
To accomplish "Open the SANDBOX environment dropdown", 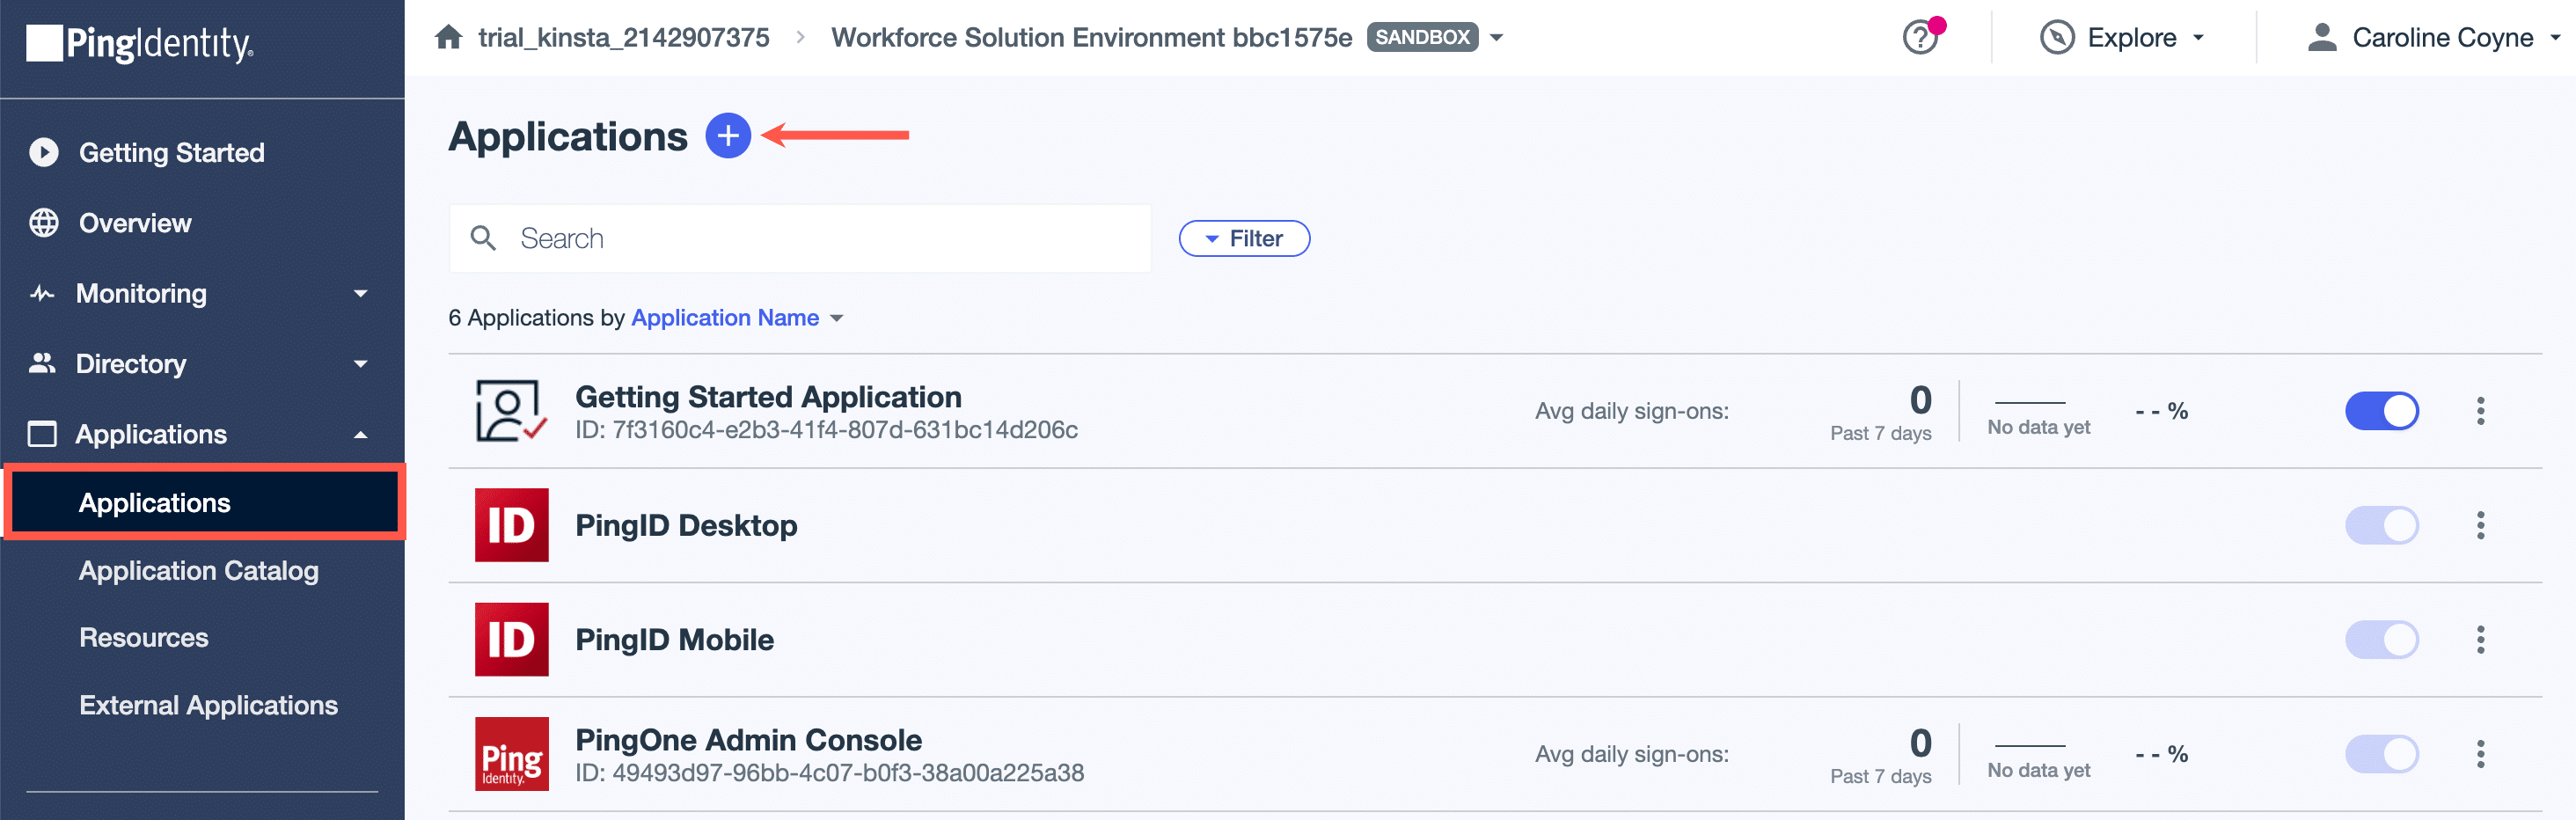I will (x=1496, y=37).
